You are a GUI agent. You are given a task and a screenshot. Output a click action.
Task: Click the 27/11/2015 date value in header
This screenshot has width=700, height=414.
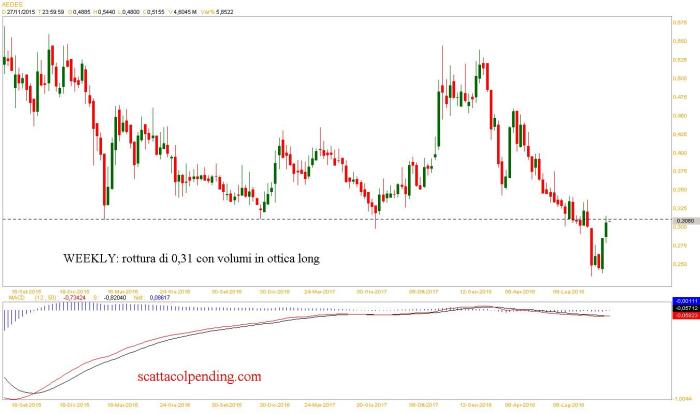tap(21, 14)
